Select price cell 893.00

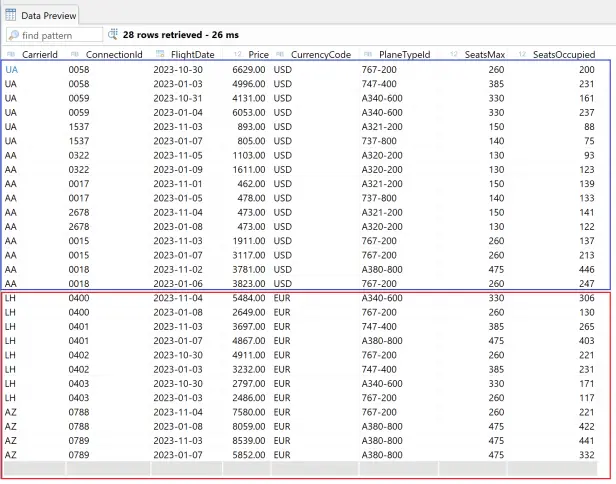[251, 127]
